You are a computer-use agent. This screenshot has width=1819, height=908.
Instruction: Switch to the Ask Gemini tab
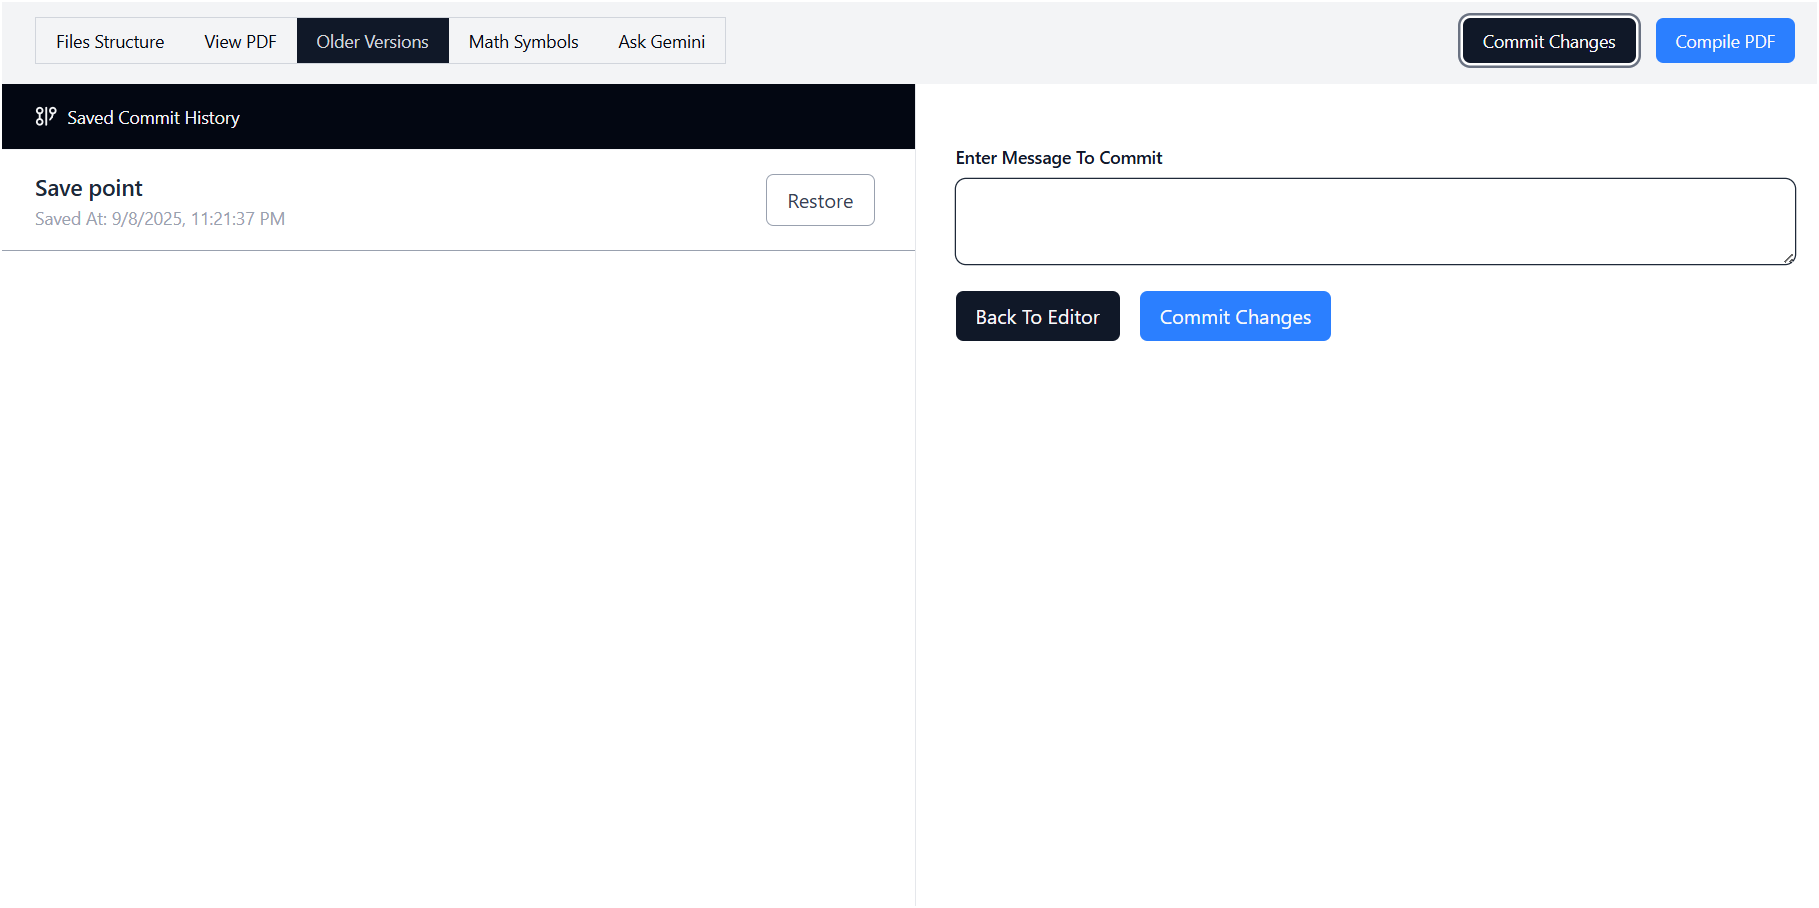click(661, 41)
